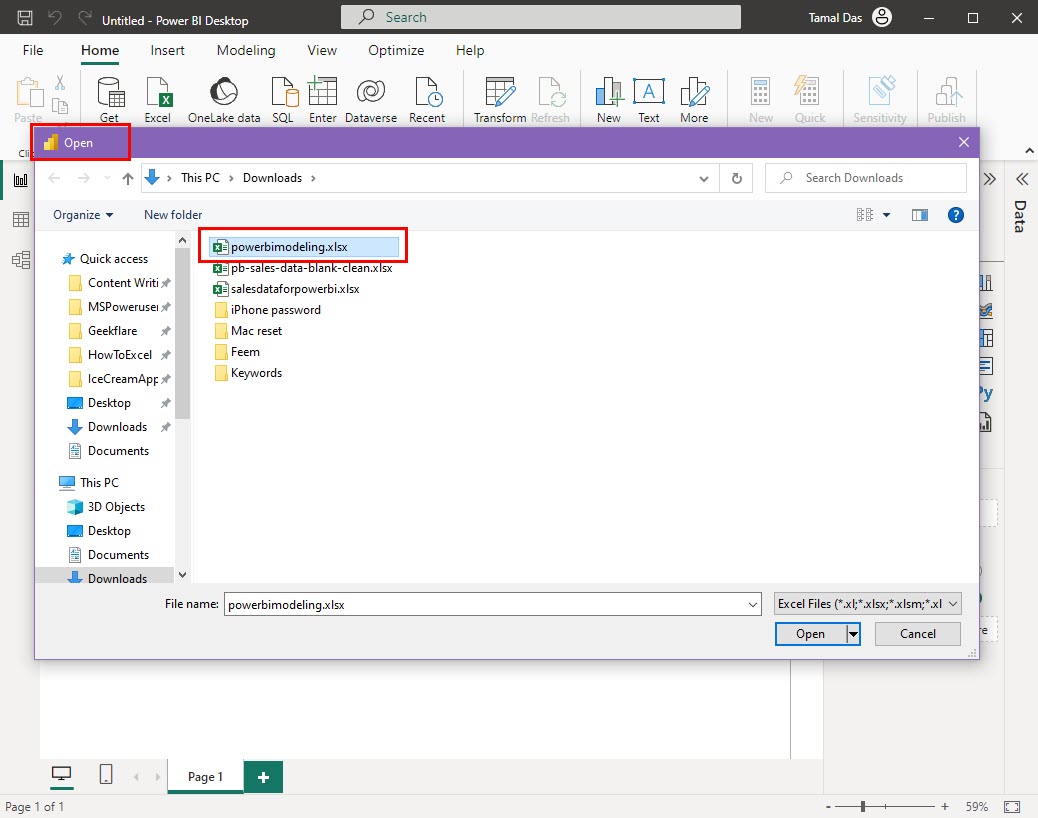The height and width of the screenshot is (818, 1038).
Task: Open the change view options dropdown arrow
Action: click(886, 215)
